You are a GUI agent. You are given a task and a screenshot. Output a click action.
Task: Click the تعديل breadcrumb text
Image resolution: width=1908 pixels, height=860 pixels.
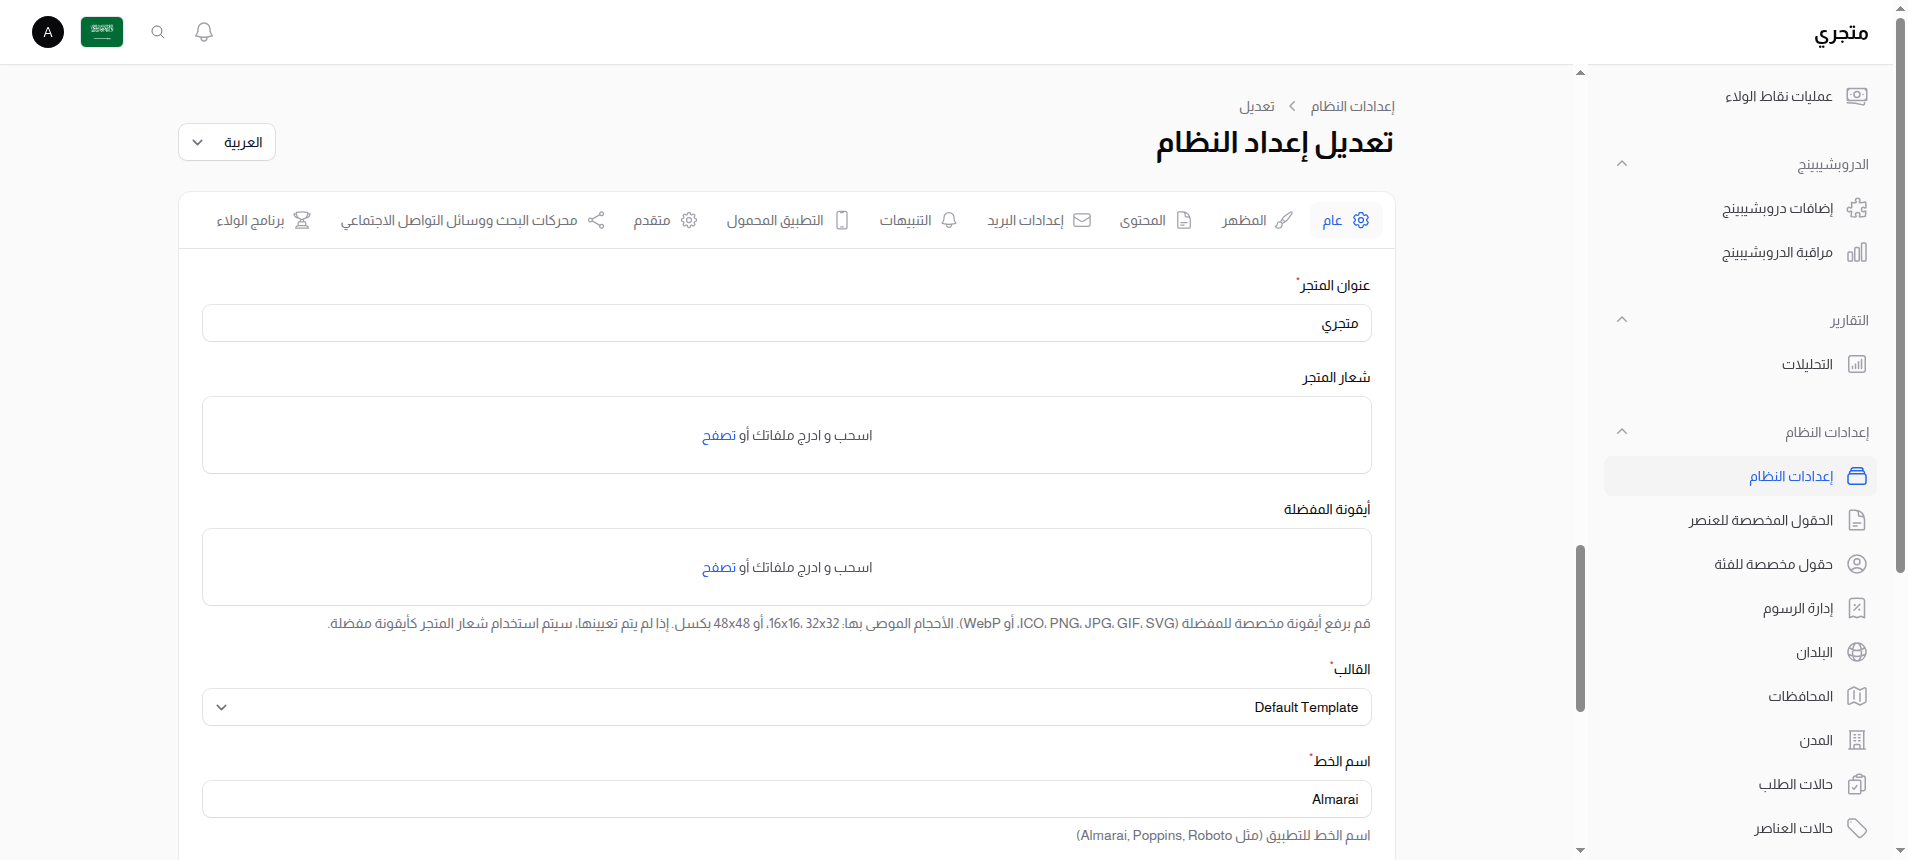coord(1257,106)
